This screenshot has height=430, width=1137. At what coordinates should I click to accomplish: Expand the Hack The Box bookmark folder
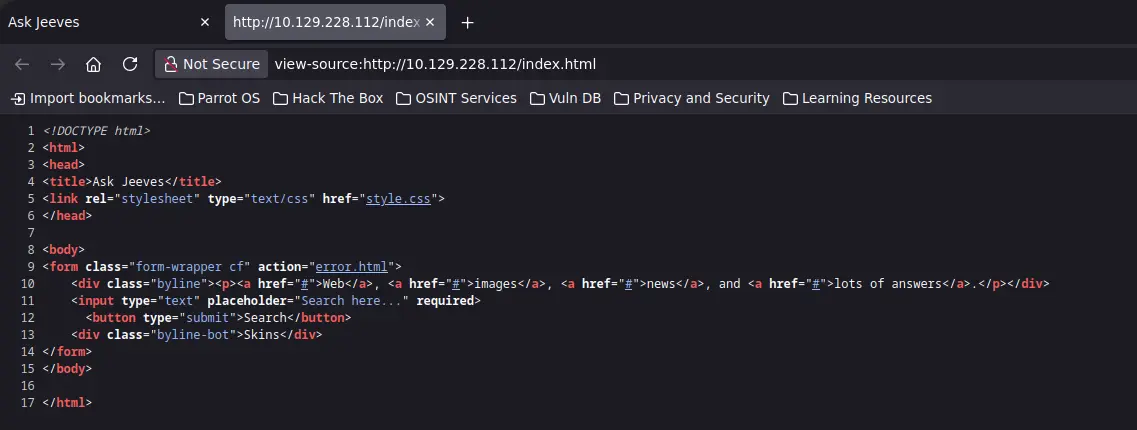click(x=328, y=98)
